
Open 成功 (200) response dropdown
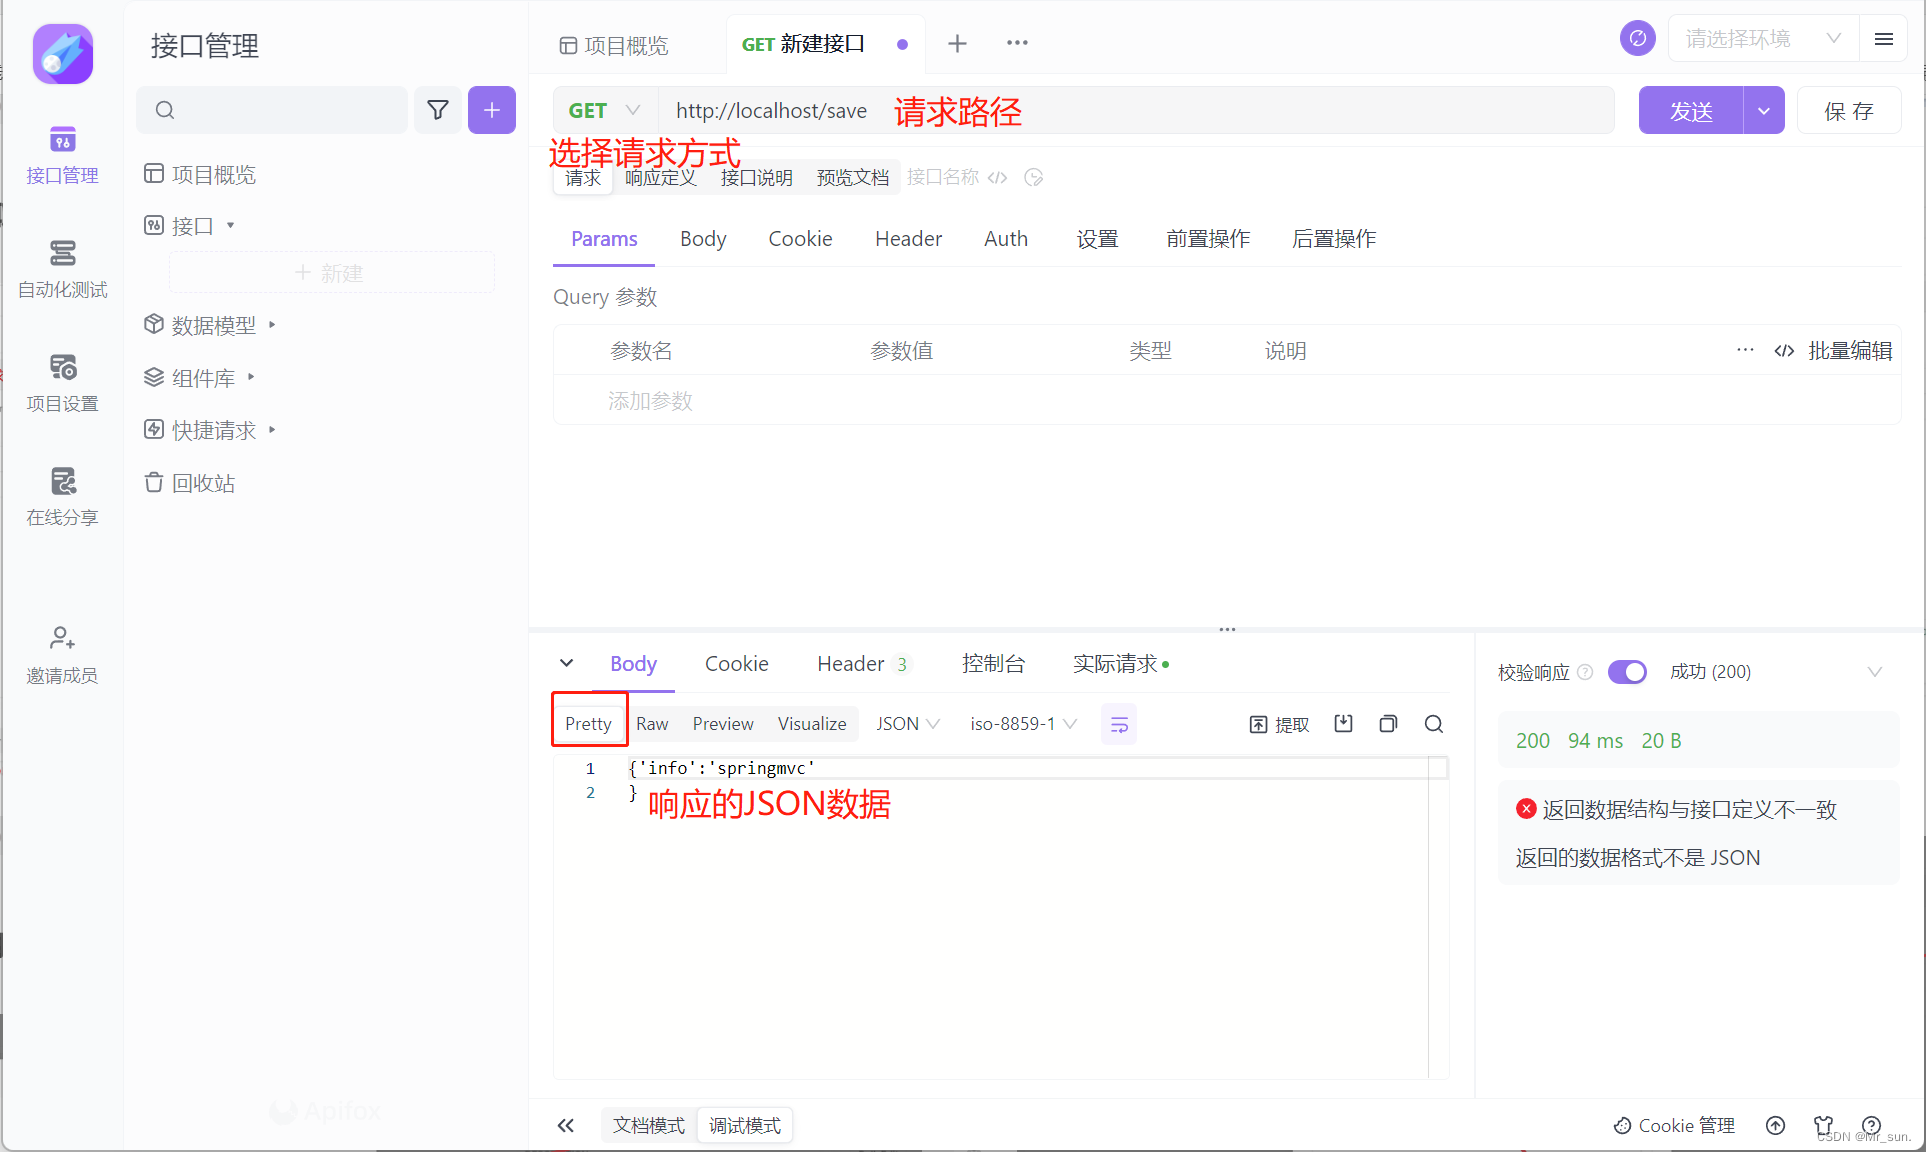tap(1777, 672)
